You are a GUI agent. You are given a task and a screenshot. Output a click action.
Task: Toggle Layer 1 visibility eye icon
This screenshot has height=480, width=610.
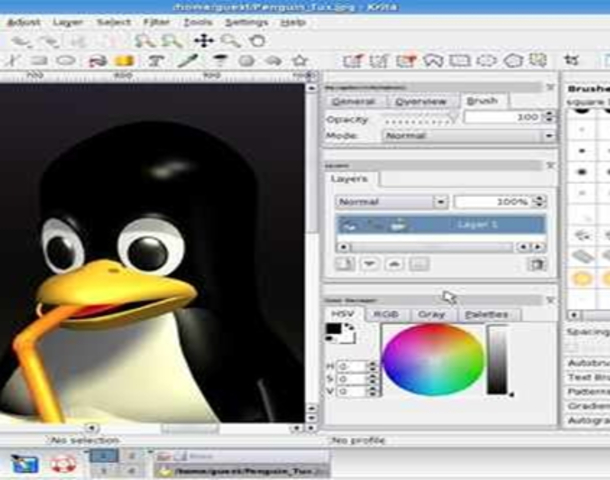point(348,225)
